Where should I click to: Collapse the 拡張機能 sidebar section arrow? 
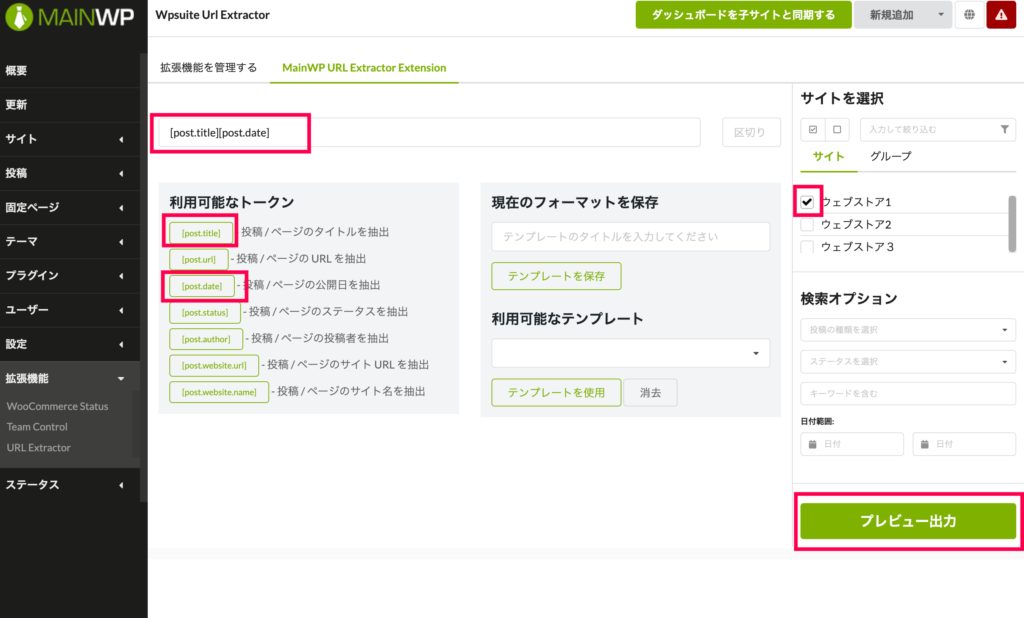pos(121,378)
